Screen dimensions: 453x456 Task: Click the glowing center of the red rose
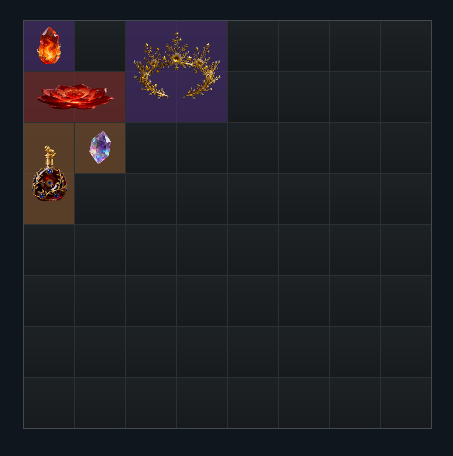75,93
